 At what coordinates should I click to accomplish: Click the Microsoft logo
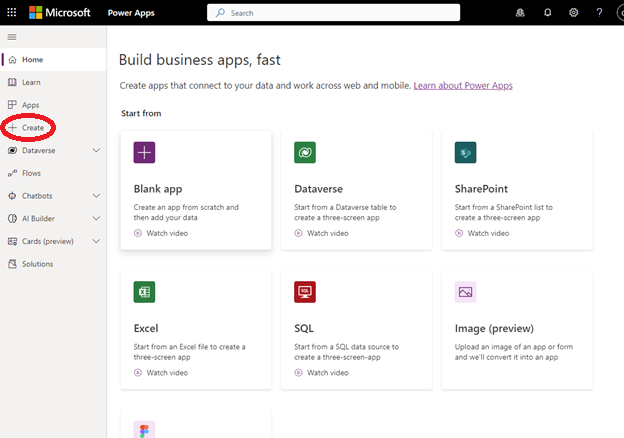tap(60, 12)
